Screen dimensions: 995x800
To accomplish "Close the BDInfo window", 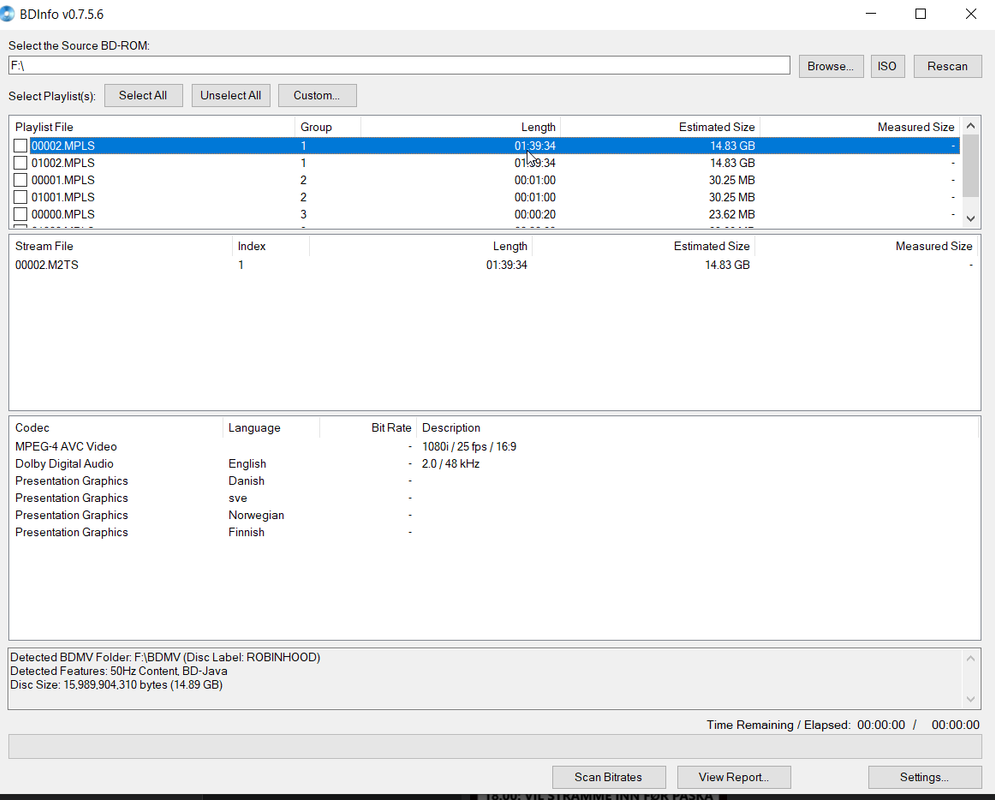I will click(970, 14).
